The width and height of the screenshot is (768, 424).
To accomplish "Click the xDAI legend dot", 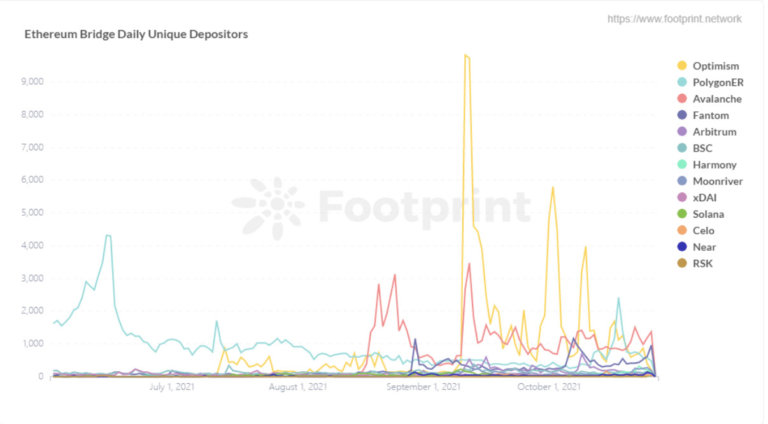I will 682,197.
